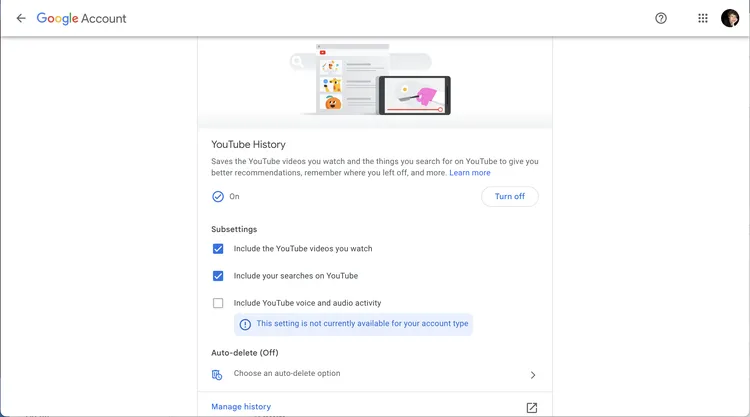The height and width of the screenshot is (417, 750).
Task: Expand the auto-delete chevron arrow
Action: point(532,375)
